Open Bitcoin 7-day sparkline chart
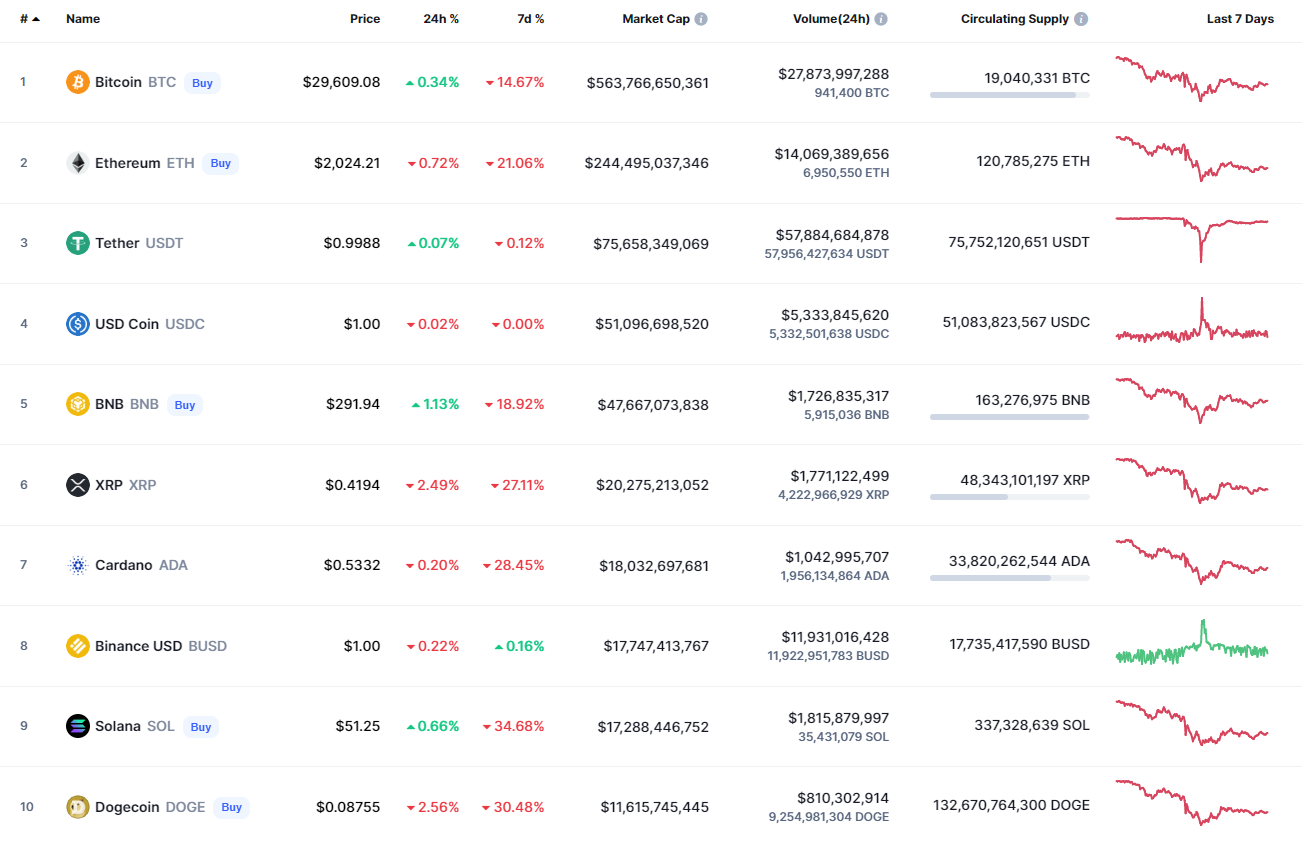 coord(1192,79)
